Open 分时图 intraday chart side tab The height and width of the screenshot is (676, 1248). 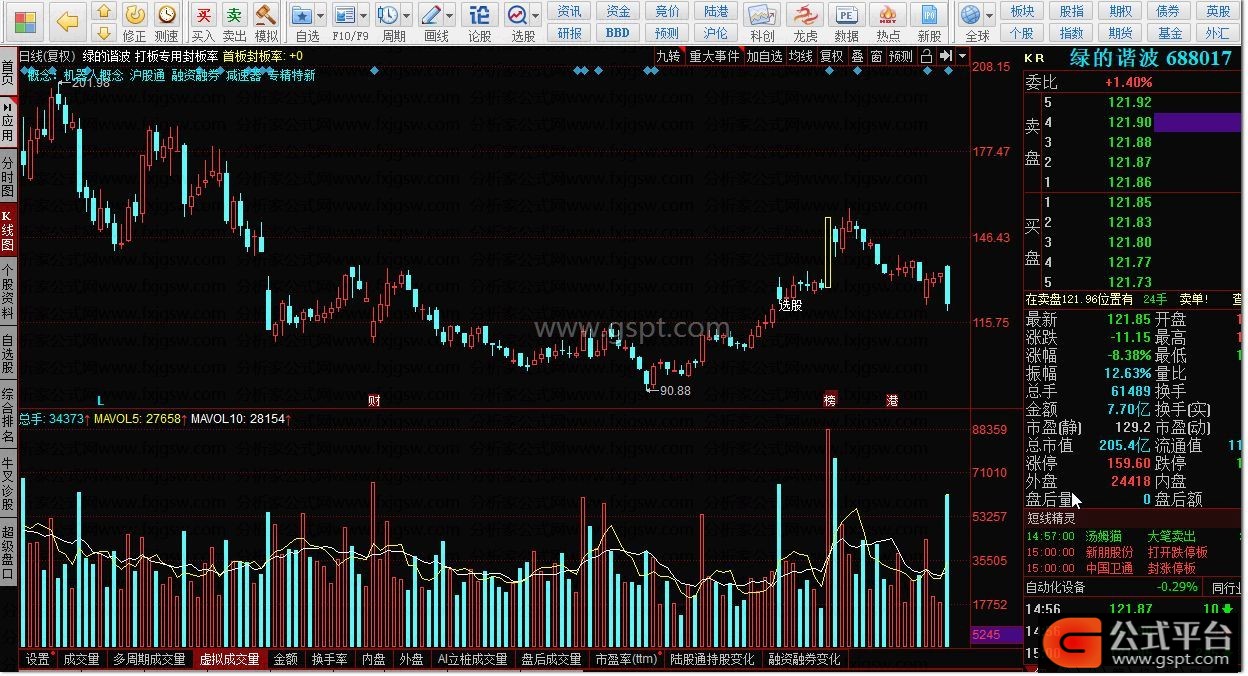point(8,177)
